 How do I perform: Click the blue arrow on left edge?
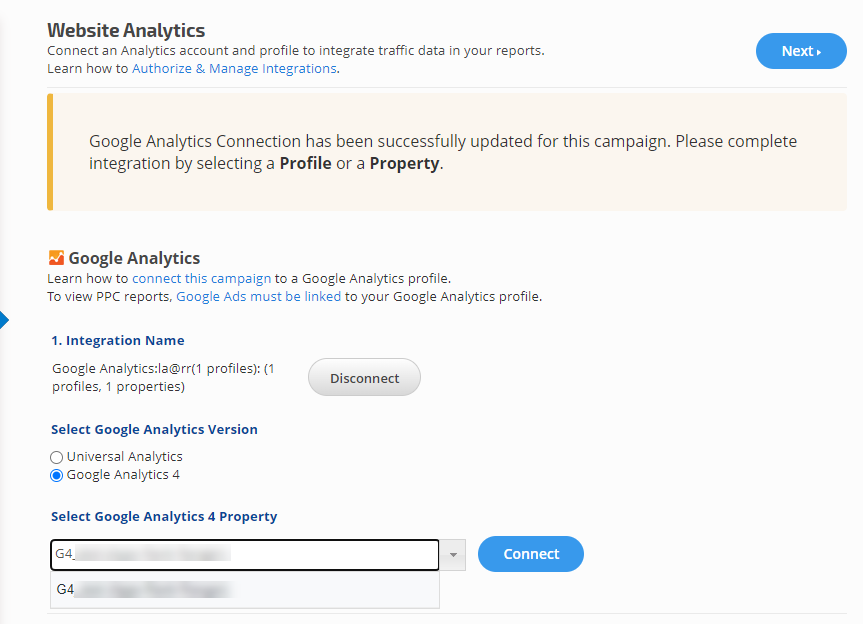coord(4,321)
